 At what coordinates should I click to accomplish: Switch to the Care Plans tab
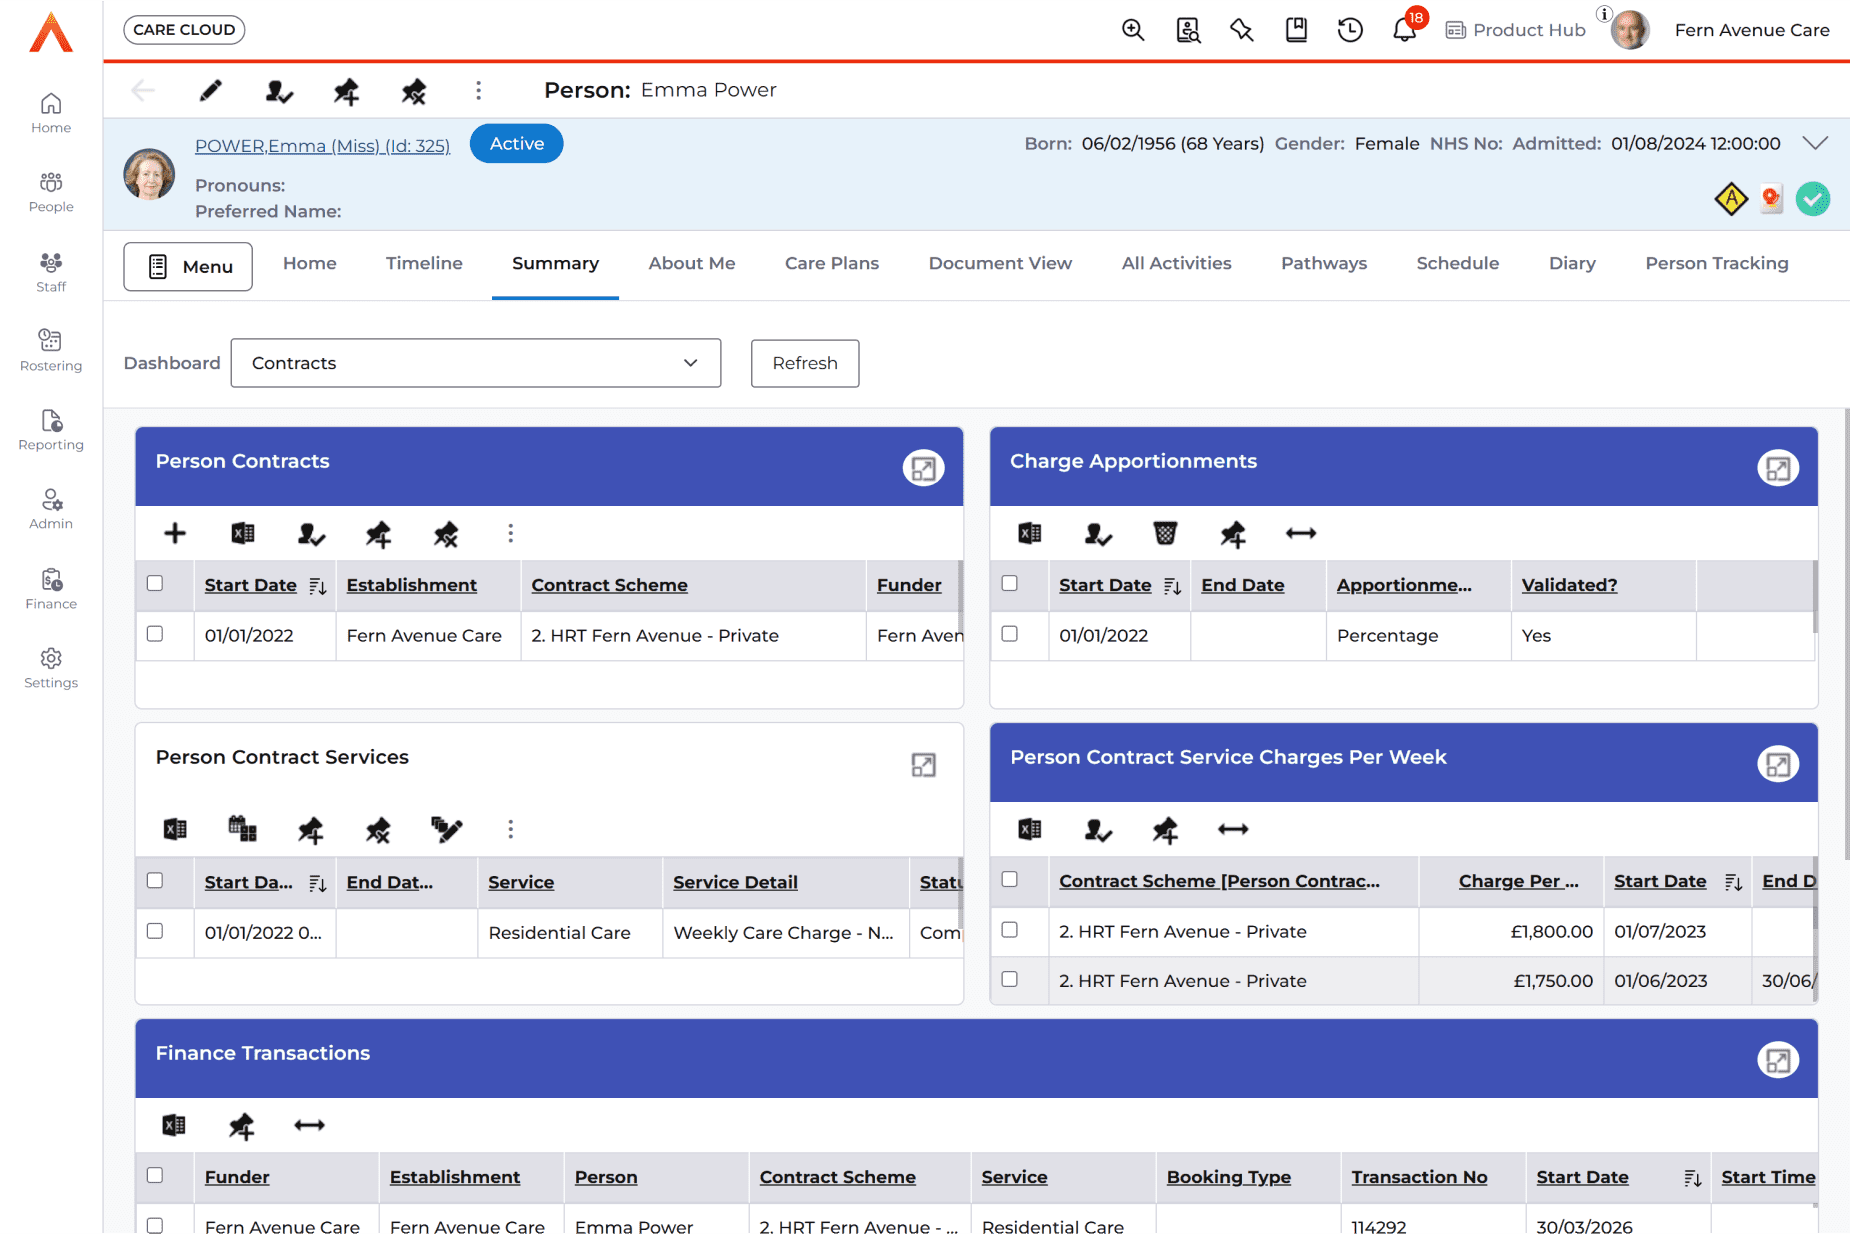pos(831,263)
